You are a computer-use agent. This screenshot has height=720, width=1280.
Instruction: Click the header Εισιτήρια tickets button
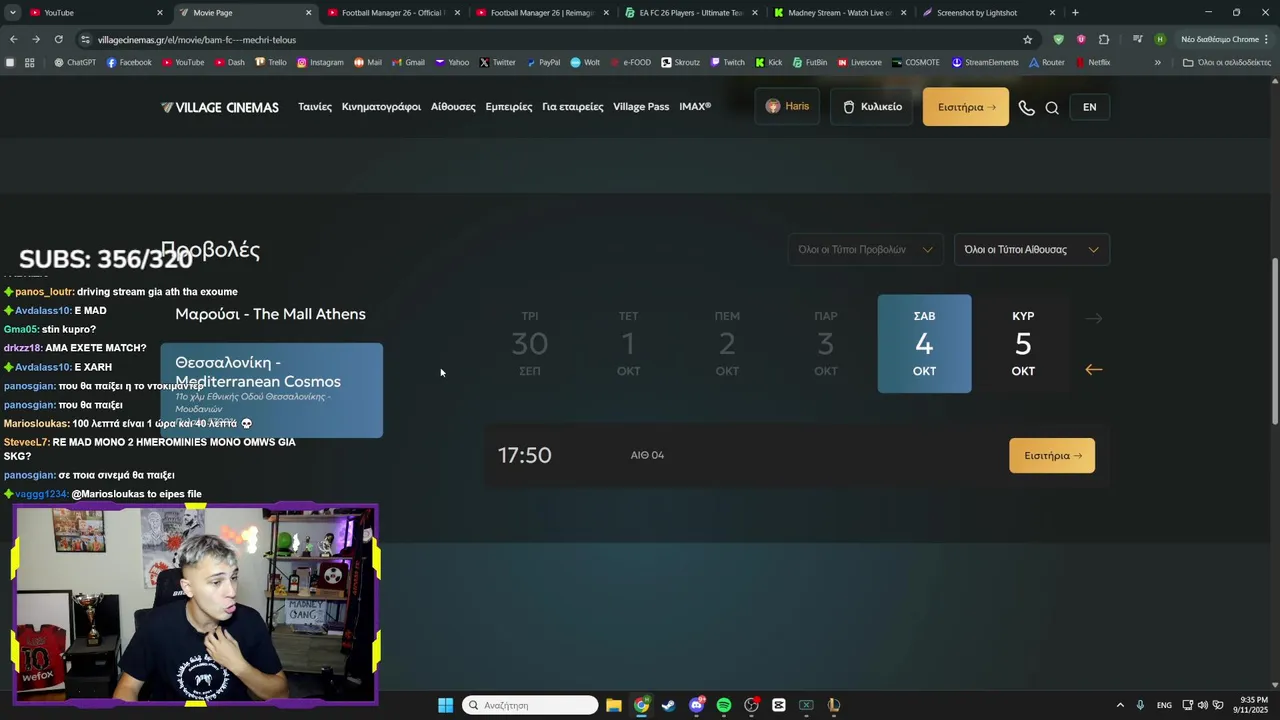click(966, 107)
